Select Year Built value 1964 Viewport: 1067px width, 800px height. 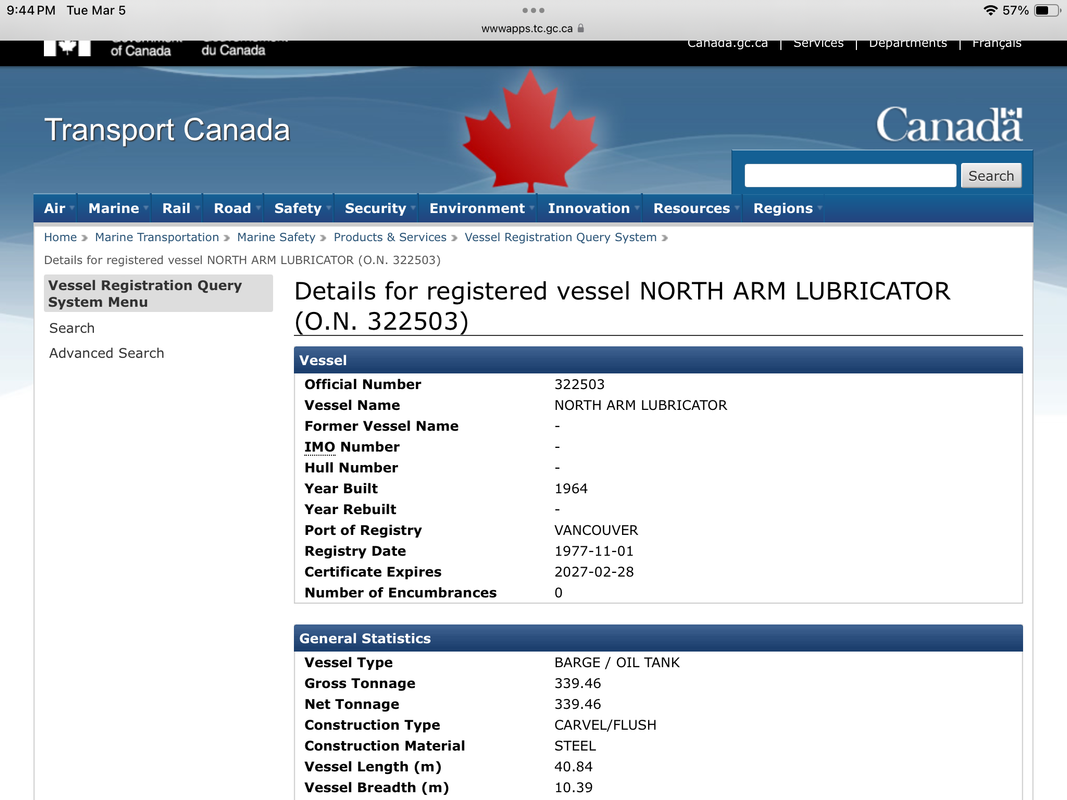coord(571,489)
